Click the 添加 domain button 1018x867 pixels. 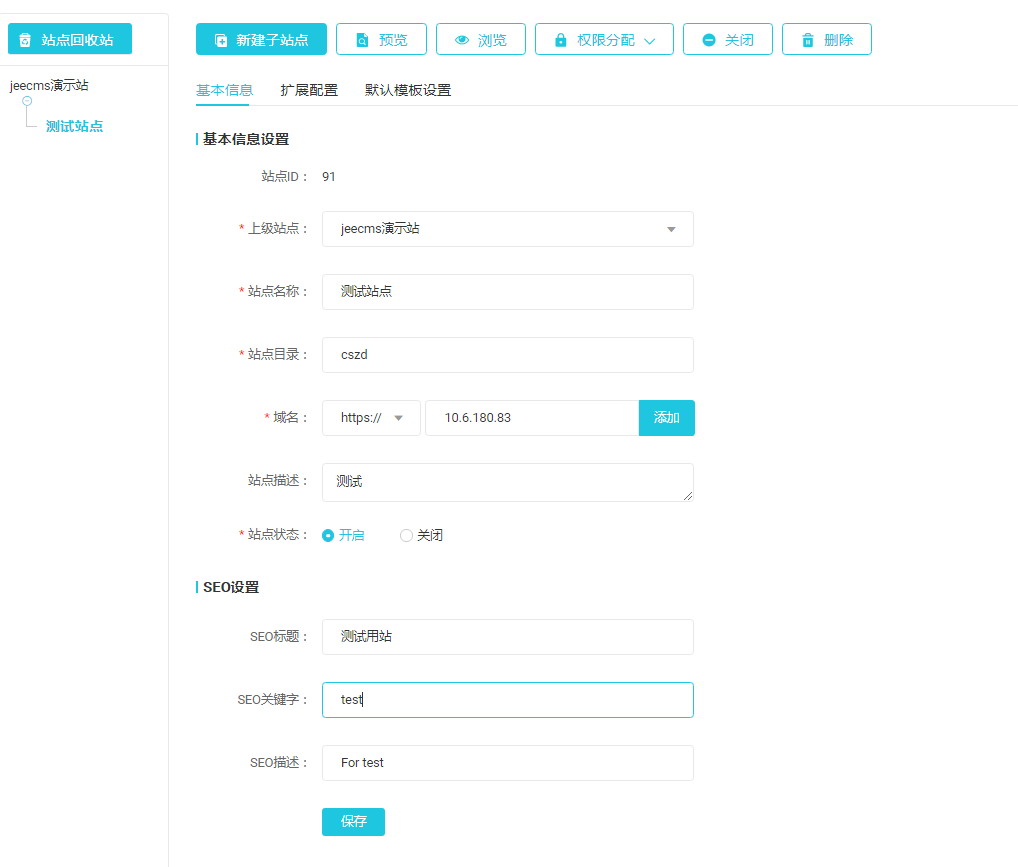666,418
